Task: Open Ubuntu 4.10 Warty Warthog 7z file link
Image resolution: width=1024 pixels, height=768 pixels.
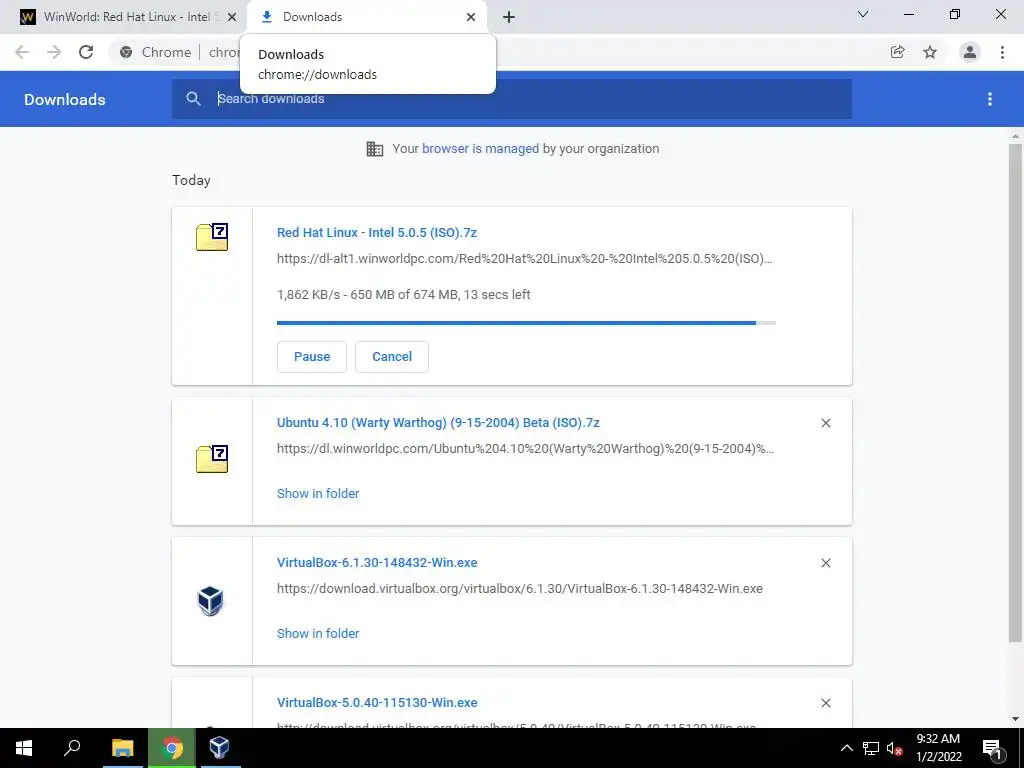Action: coord(438,423)
